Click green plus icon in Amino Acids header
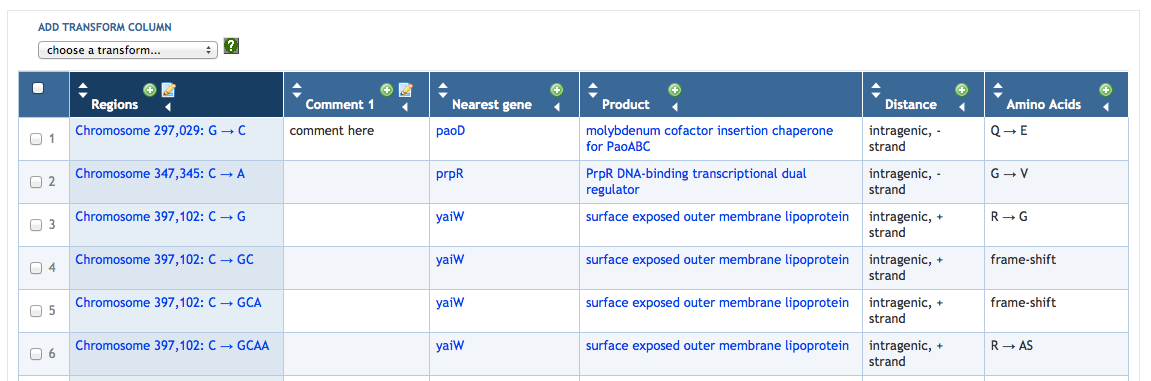This screenshot has width=1151, height=381. (1105, 90)
